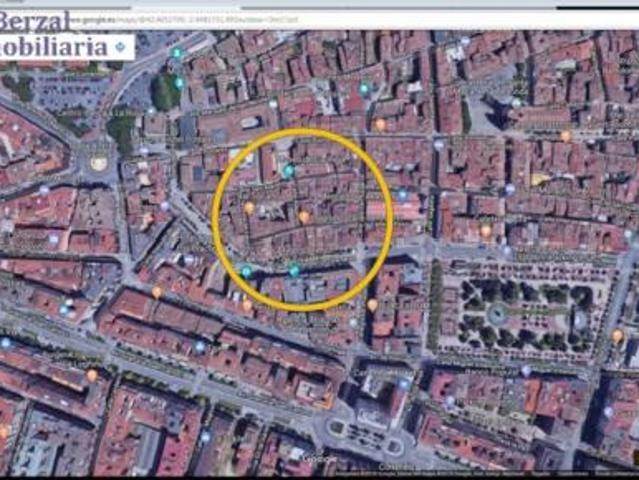Select the orange marker above the park's left side
The width and height of the screenshot is (639, 480).
click(x=486, y=230)
